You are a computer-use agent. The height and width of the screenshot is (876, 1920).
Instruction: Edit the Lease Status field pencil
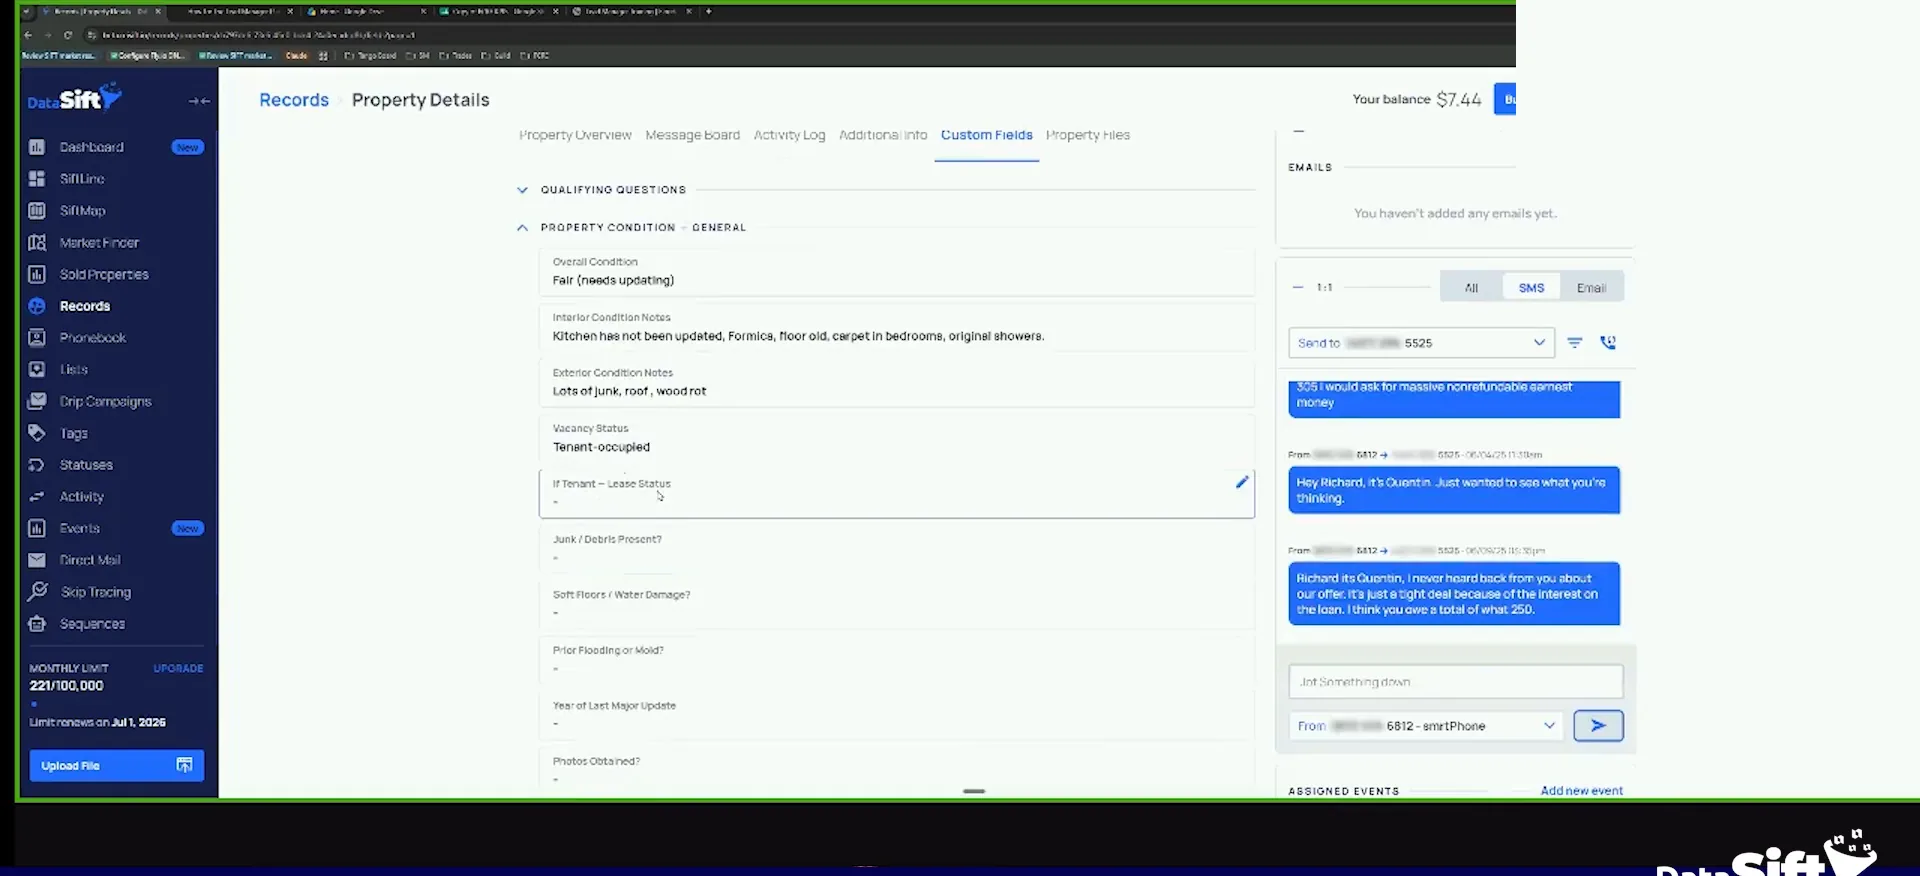(x=1242, y=482)
